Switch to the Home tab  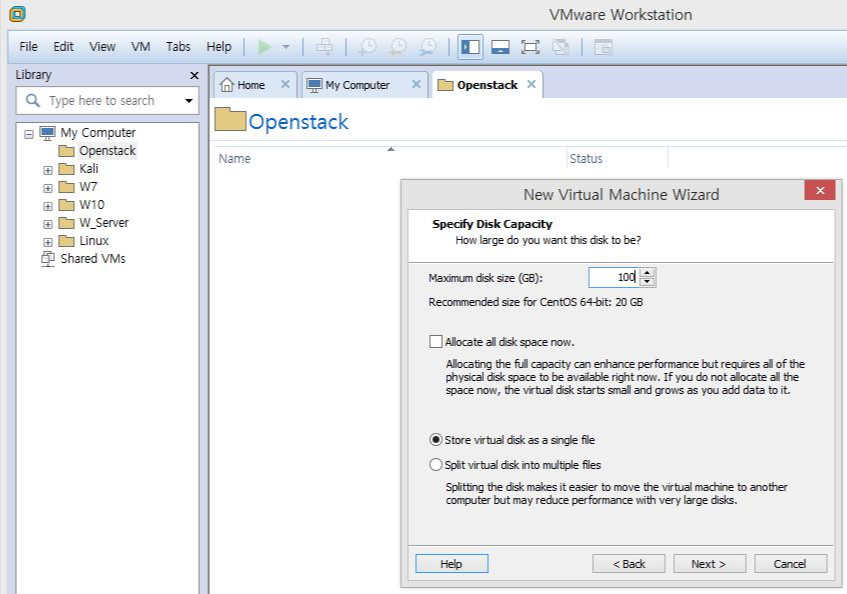coord(251,85)
